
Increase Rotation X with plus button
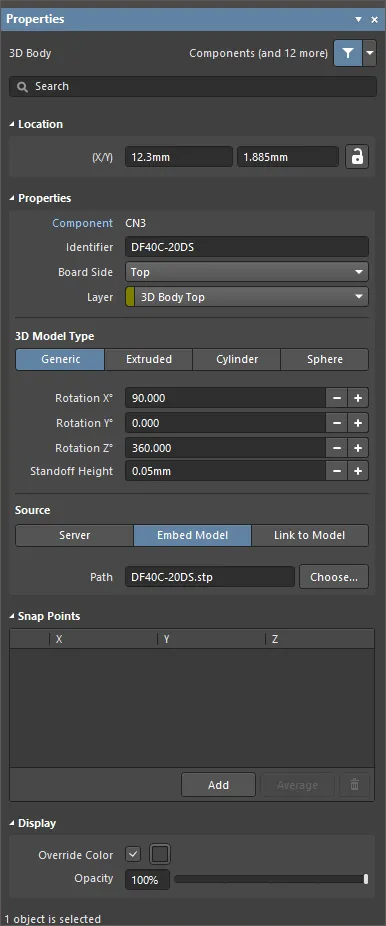(x=358, y=398)
